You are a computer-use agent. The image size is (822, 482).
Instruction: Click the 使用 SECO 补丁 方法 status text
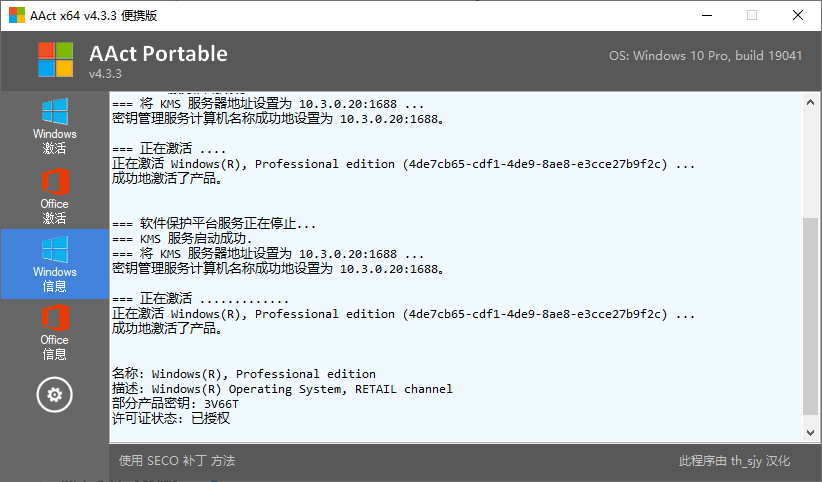pyautogui.click(x=177, y=461)
